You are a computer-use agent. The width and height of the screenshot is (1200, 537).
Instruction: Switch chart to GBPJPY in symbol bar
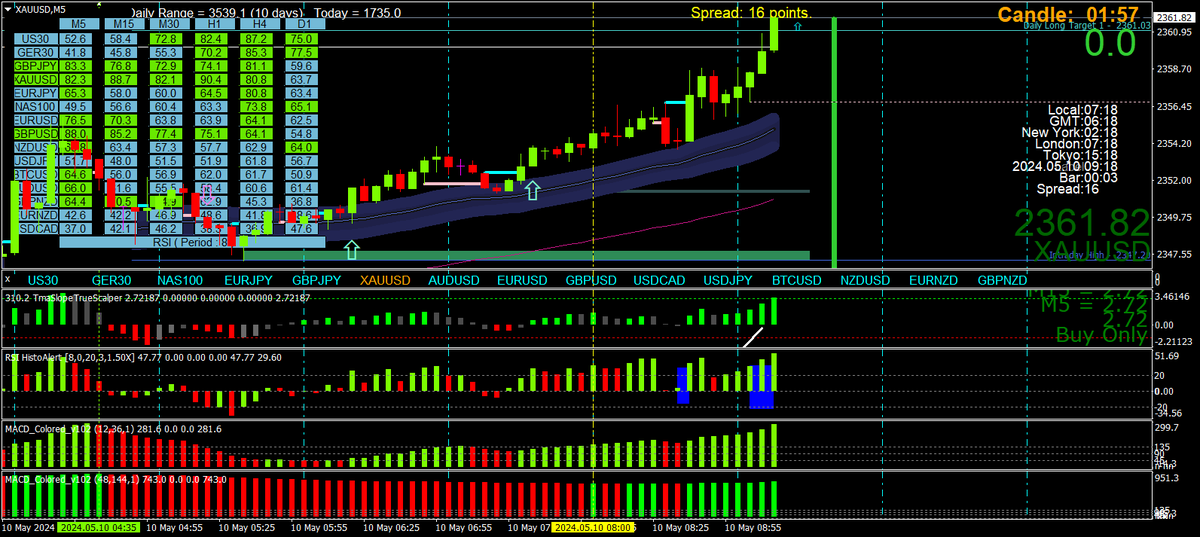317,281
